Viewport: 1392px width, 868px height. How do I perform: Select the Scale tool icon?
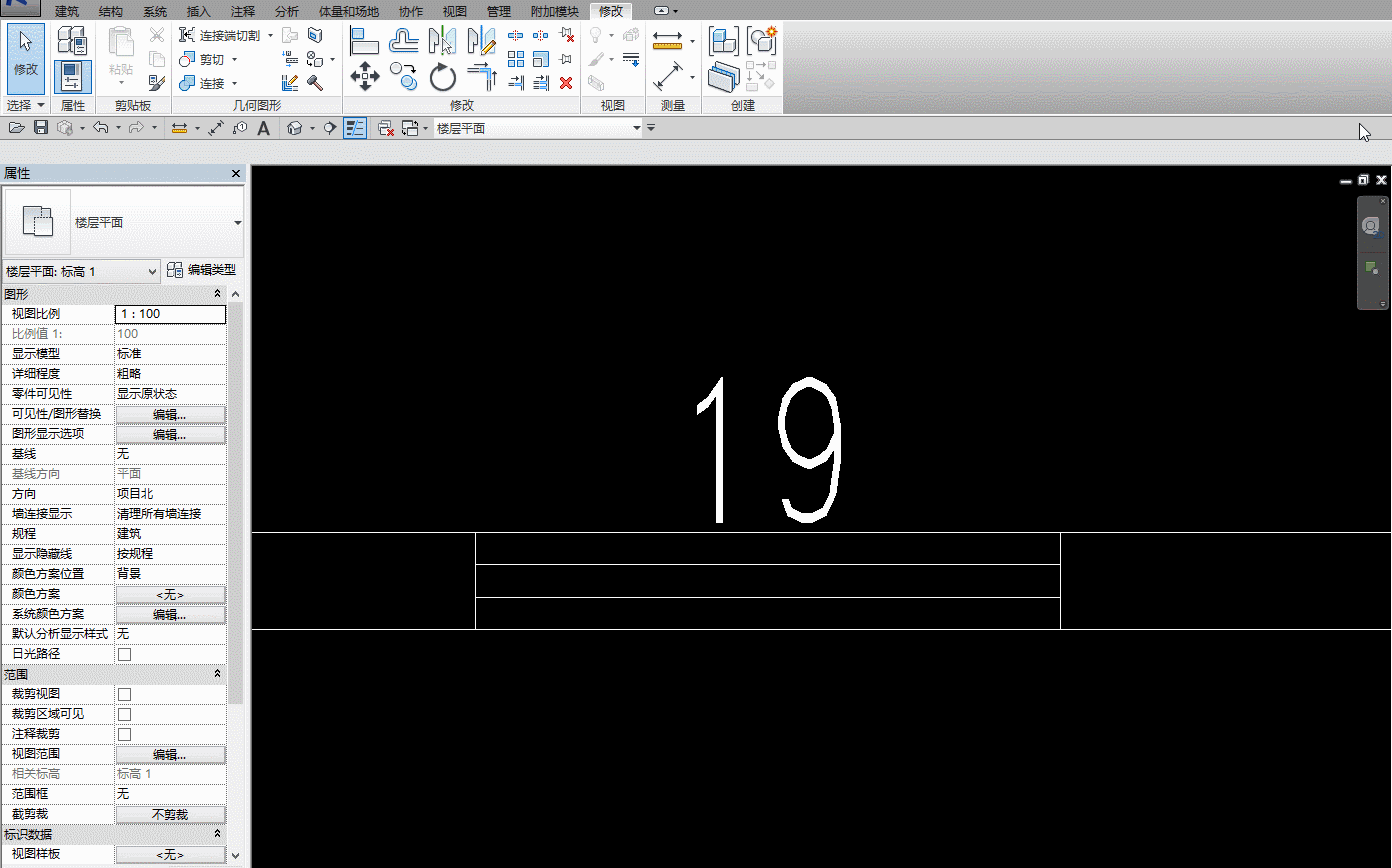pyautogui.click(x=541, y=59)
